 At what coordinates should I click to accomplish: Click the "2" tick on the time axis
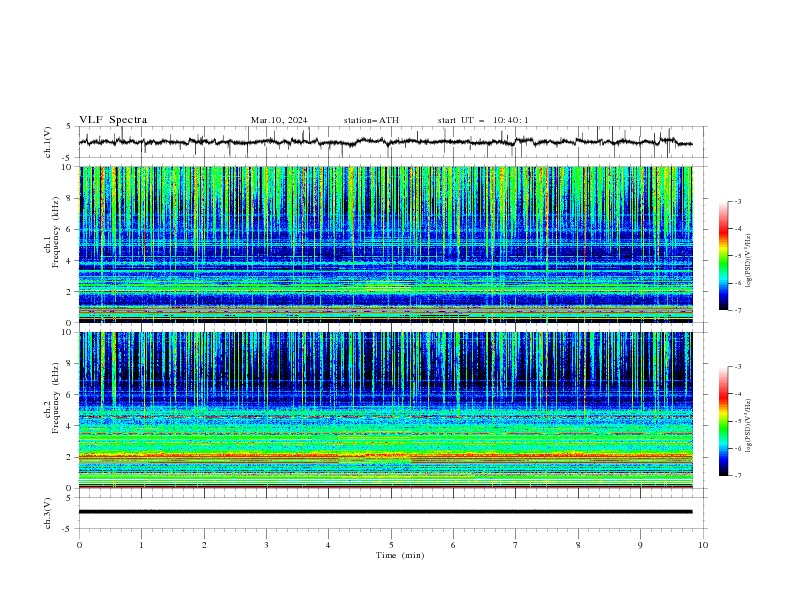[x=204, y=545]
